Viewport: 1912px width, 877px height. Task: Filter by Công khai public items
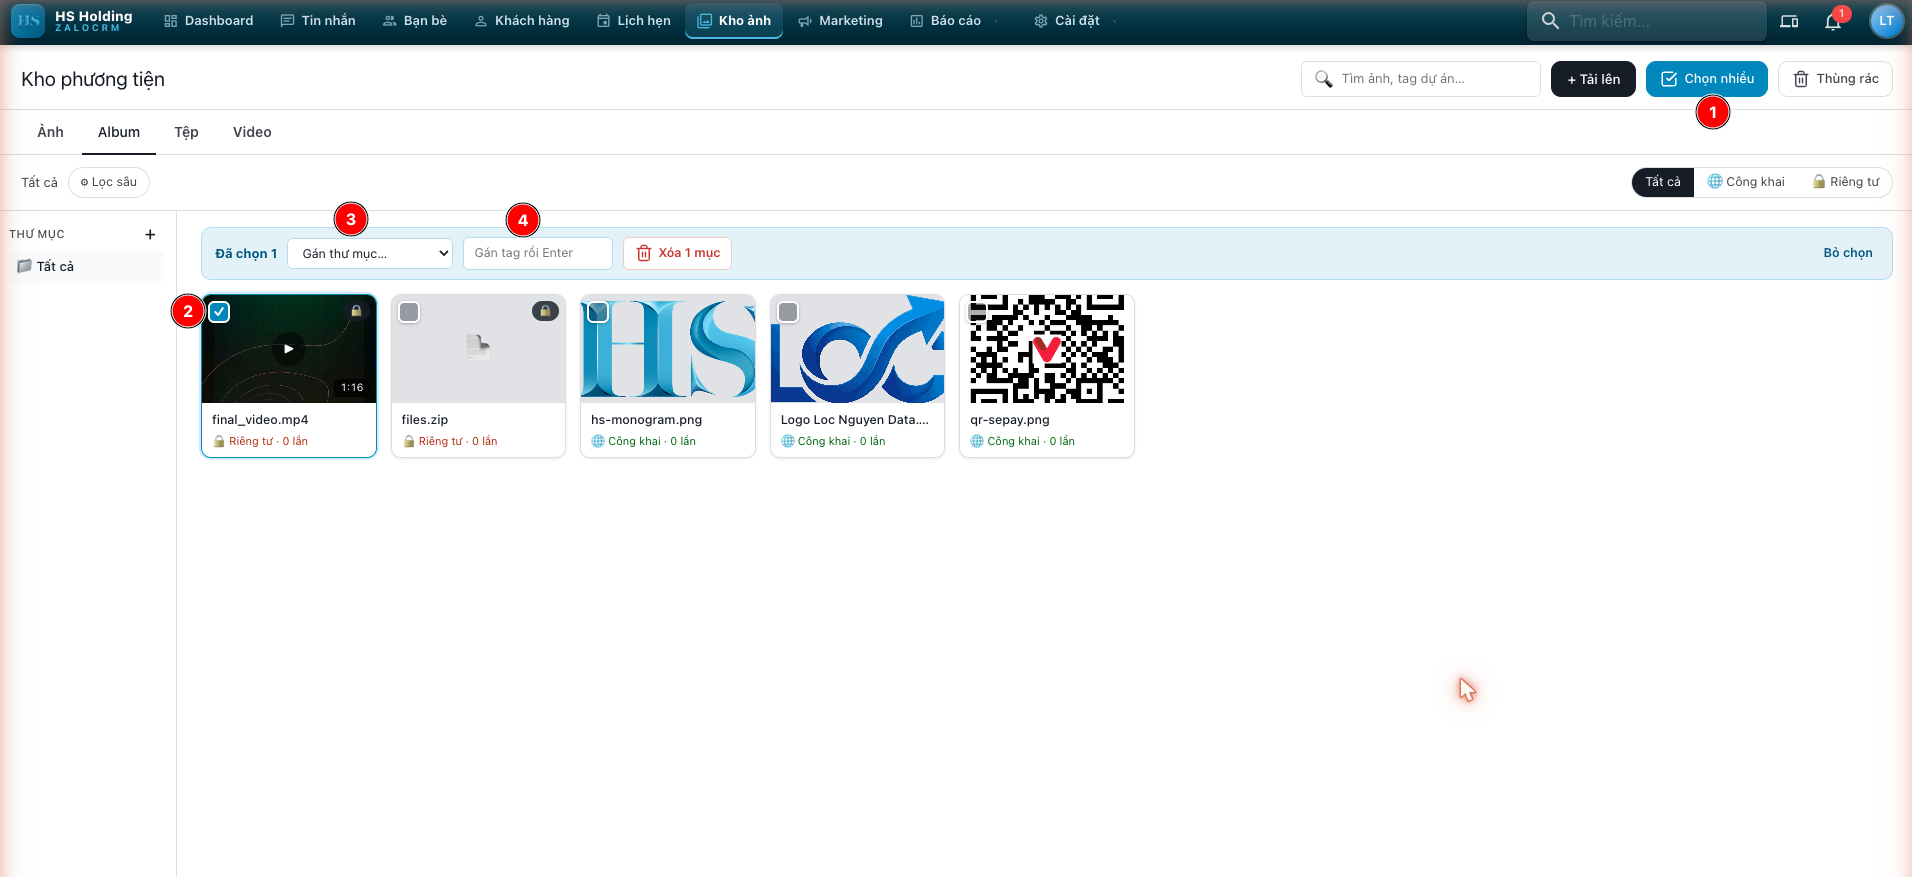point(1746,182)
